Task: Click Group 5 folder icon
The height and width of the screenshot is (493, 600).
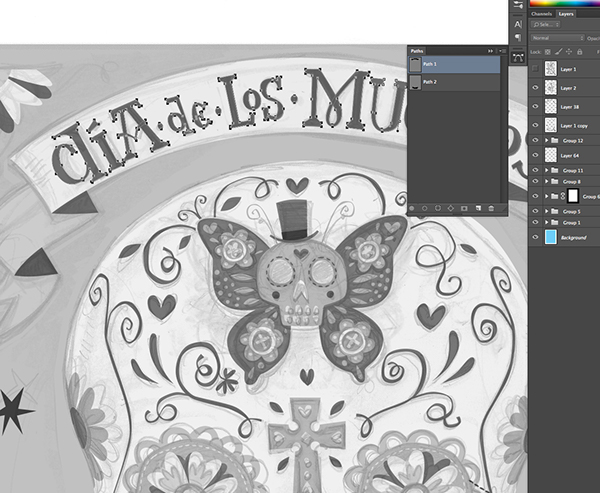Action: coord(554,211)
